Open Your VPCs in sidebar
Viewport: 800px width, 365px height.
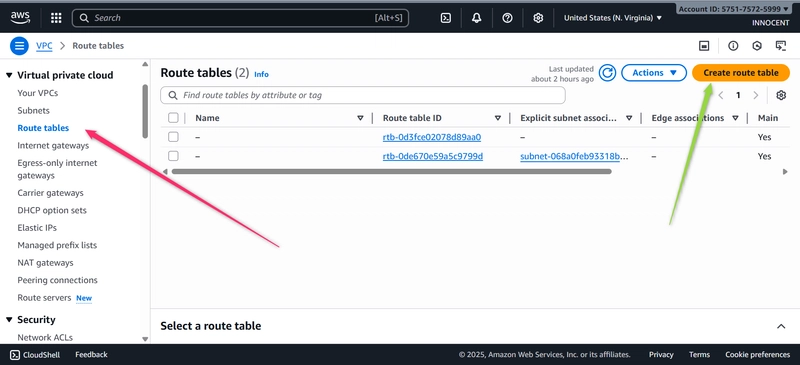[38, 93]
